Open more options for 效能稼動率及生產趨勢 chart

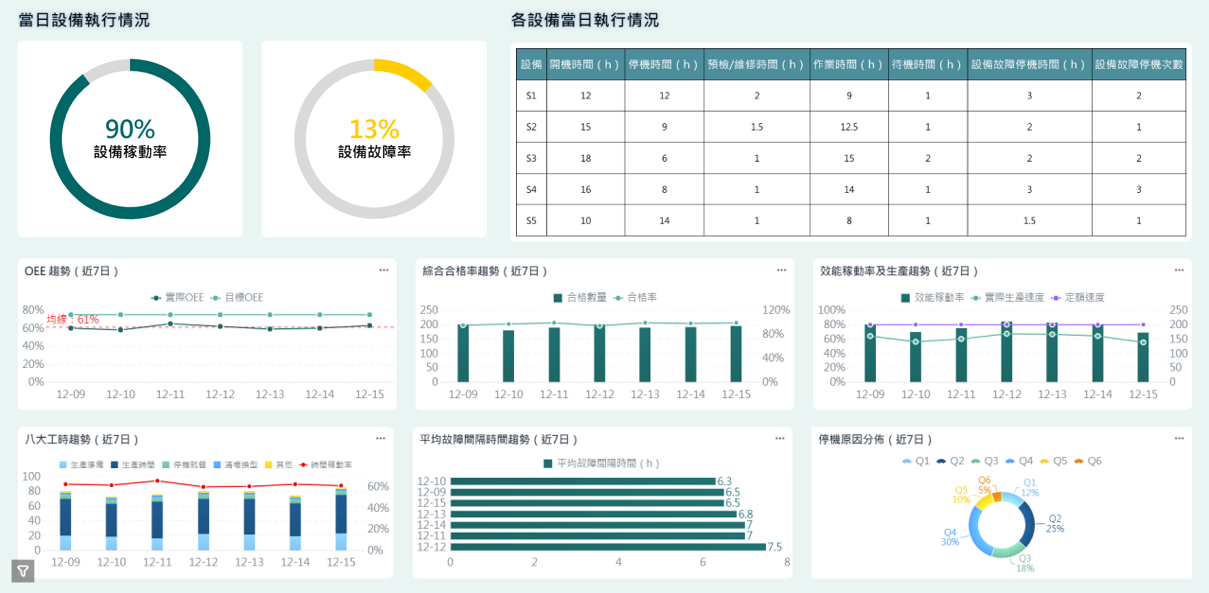pyautogui.click(x=1178, y=271)
